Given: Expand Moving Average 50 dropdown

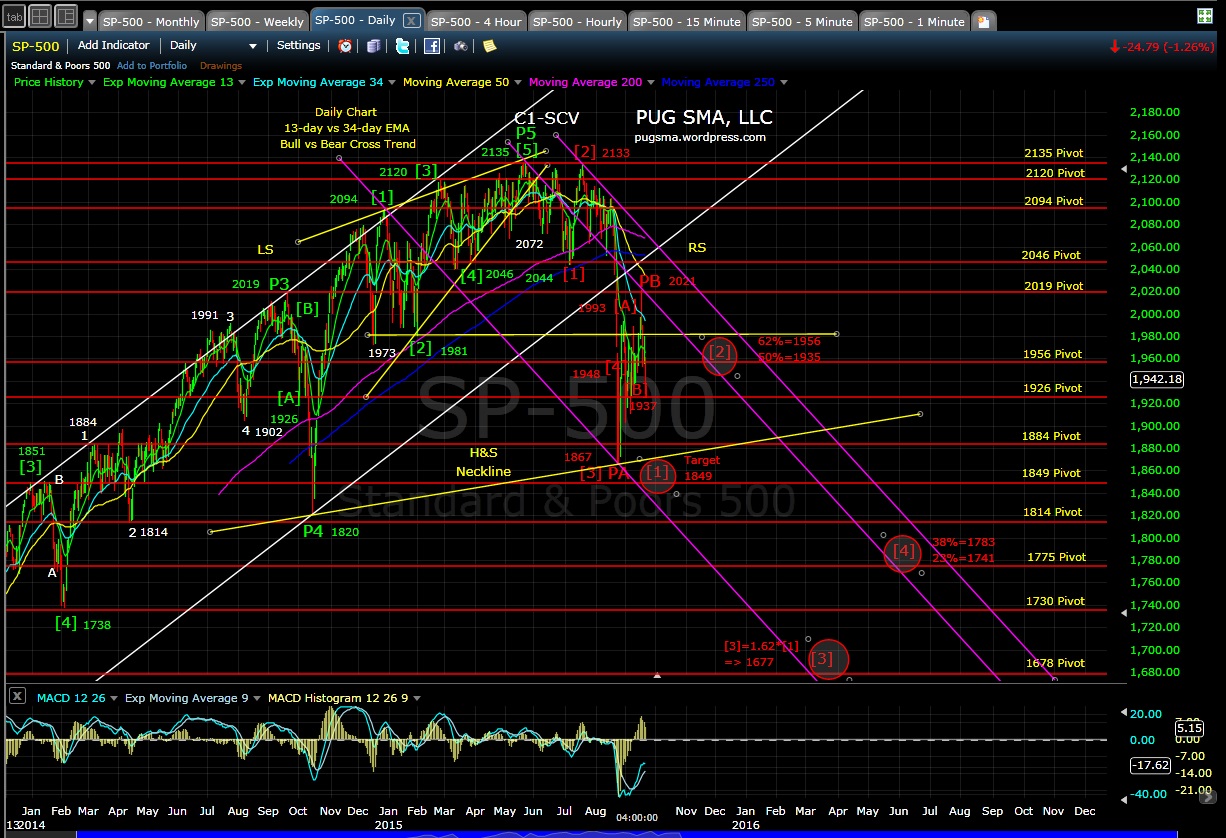Looking at the screenshot, I should (x=517, y=83).
